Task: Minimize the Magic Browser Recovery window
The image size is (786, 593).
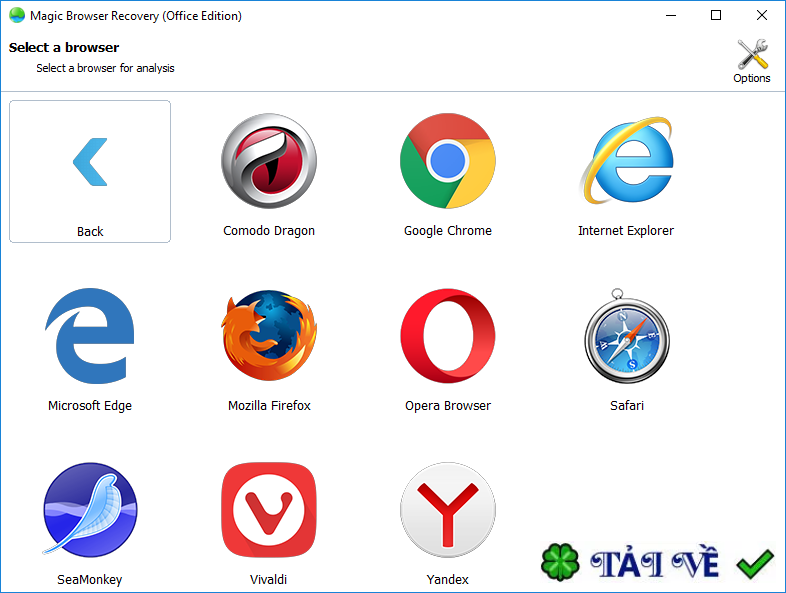Action: coord(670,16)
